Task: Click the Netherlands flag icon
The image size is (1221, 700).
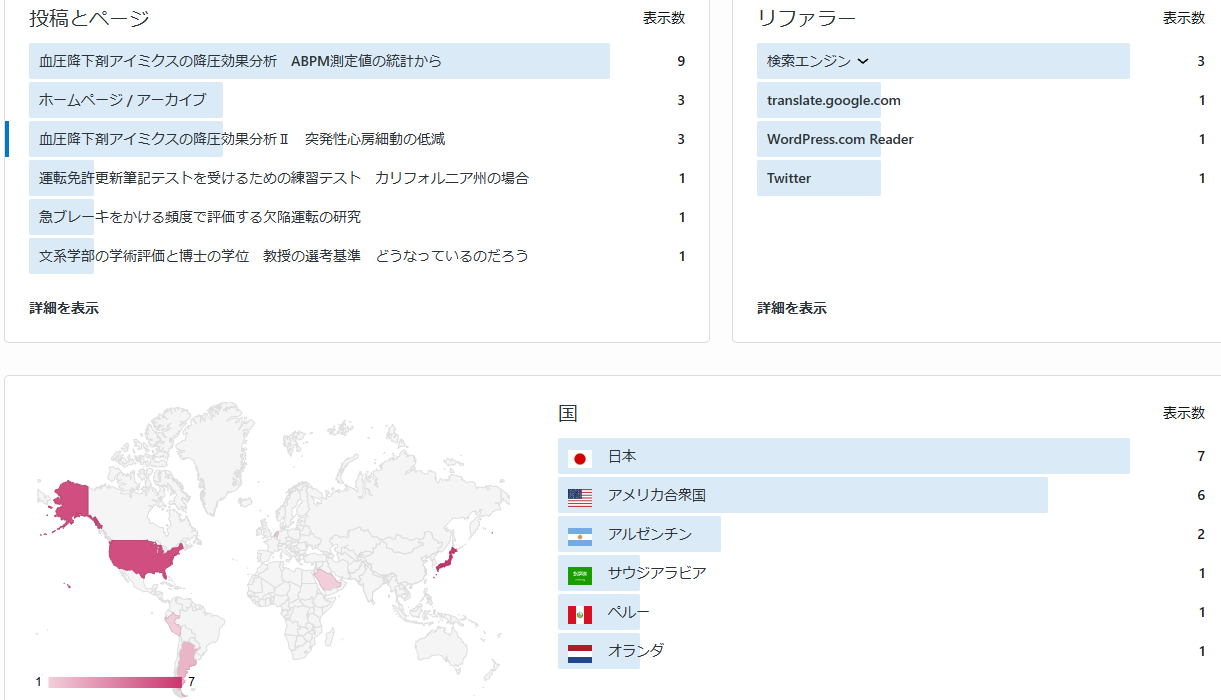Action: point(580,653)
